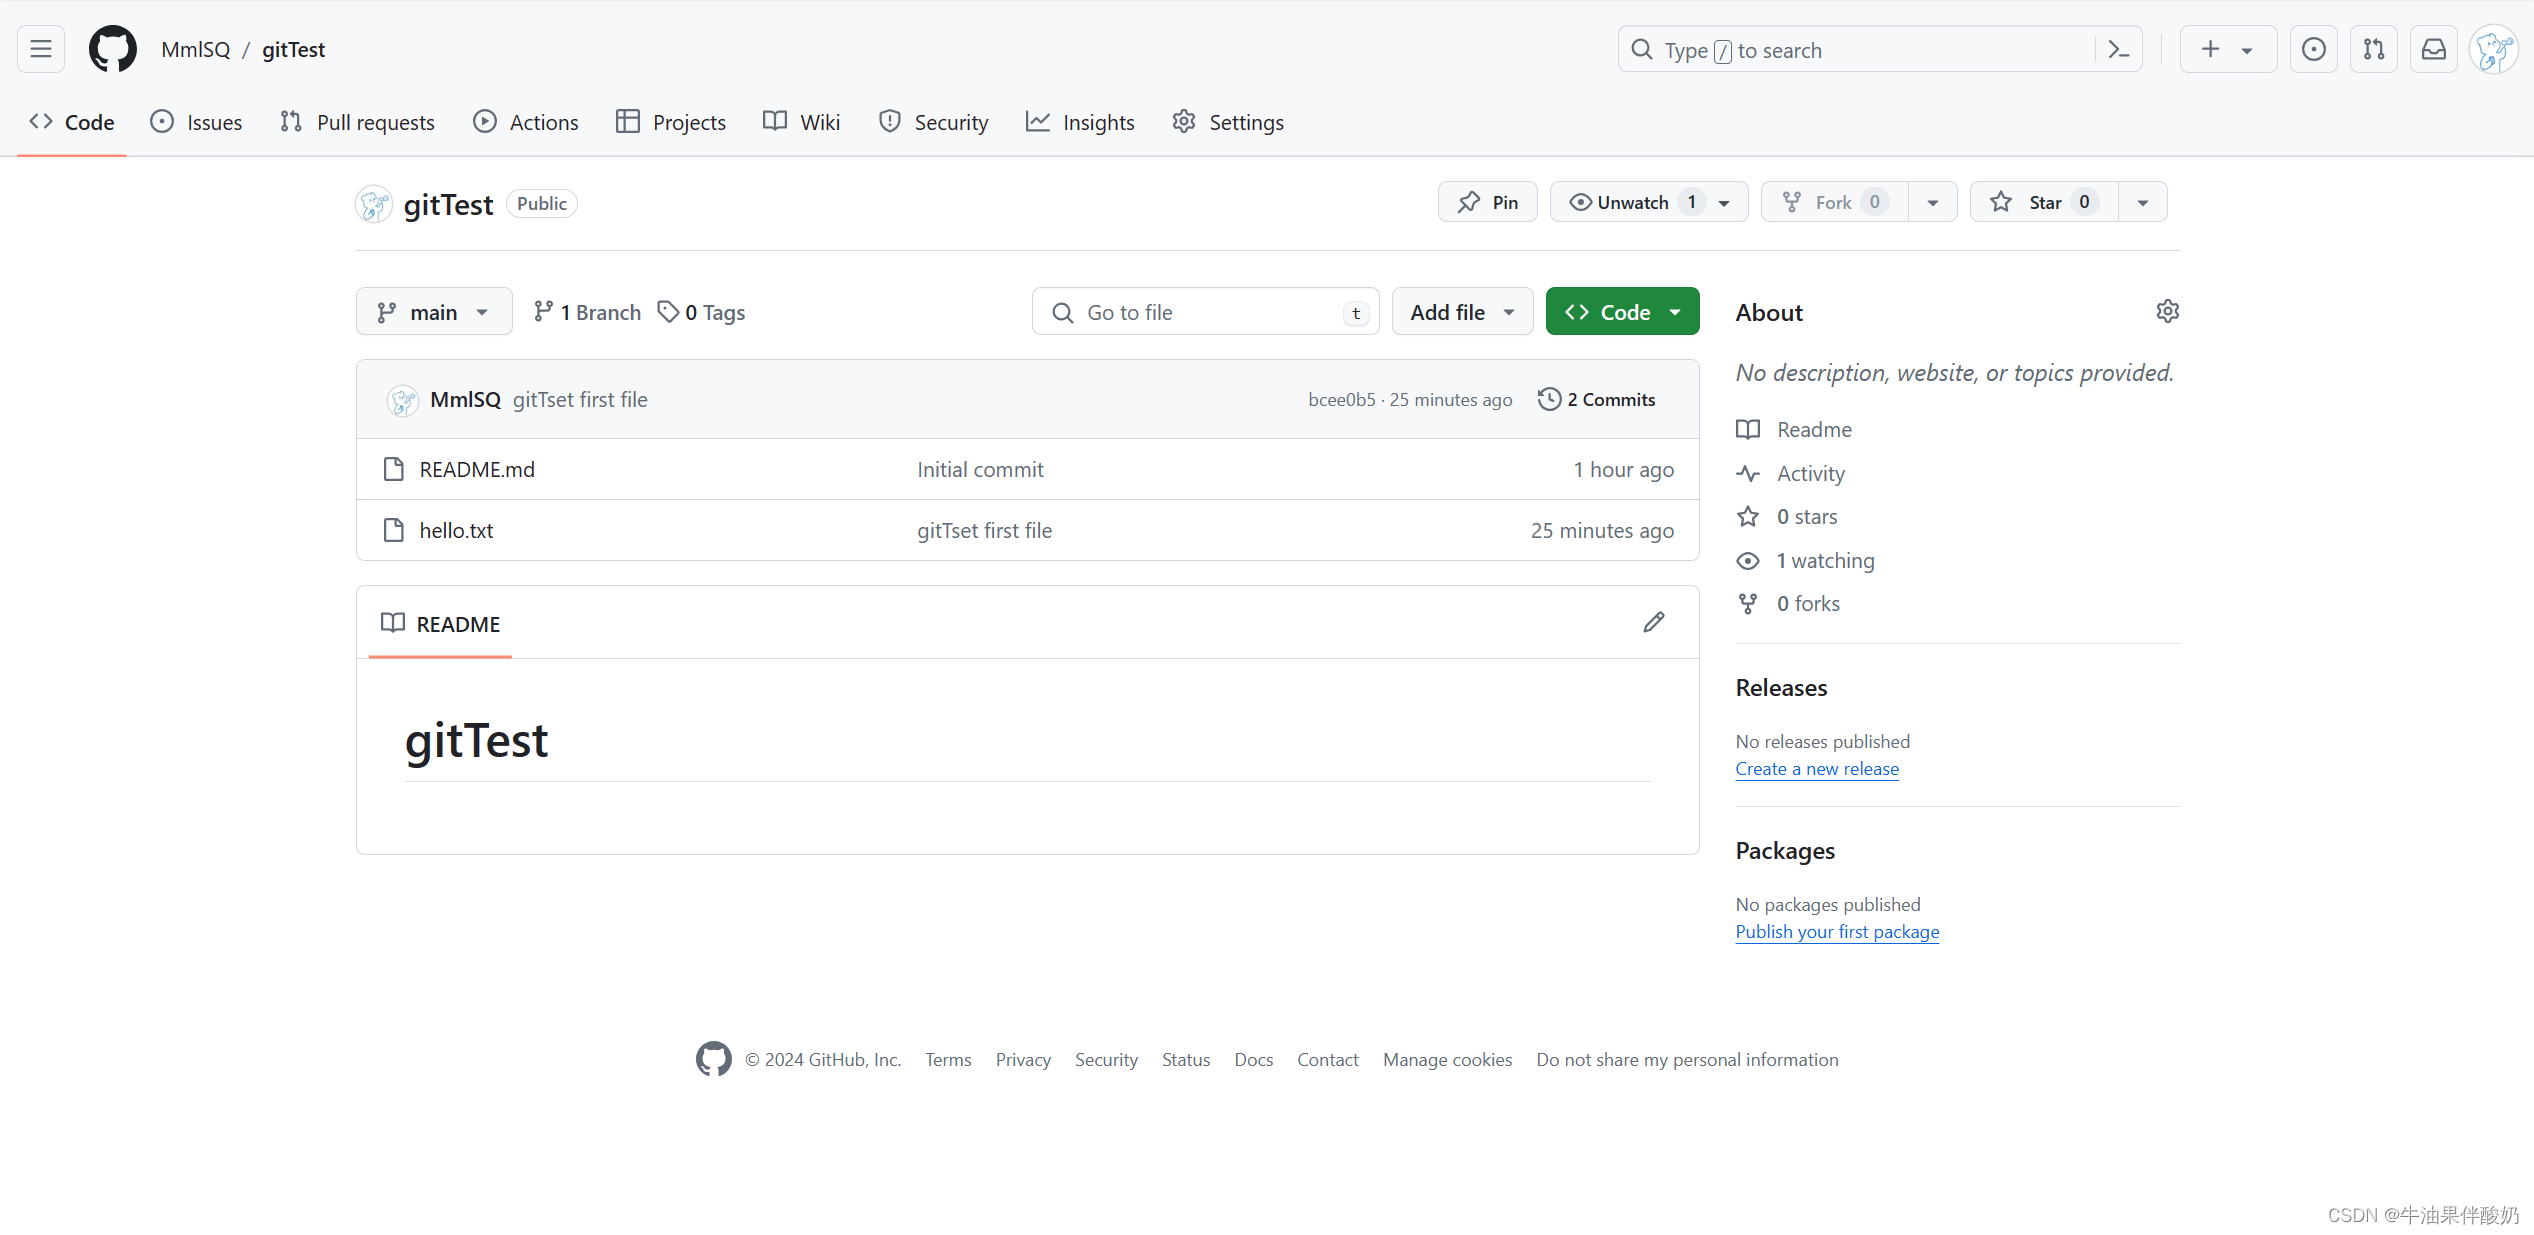The height and width of the screenshot is (1235, 2534).
Task: Edit README with the pencil icon
Action: pyautogui.click(x=1654, y=623)
